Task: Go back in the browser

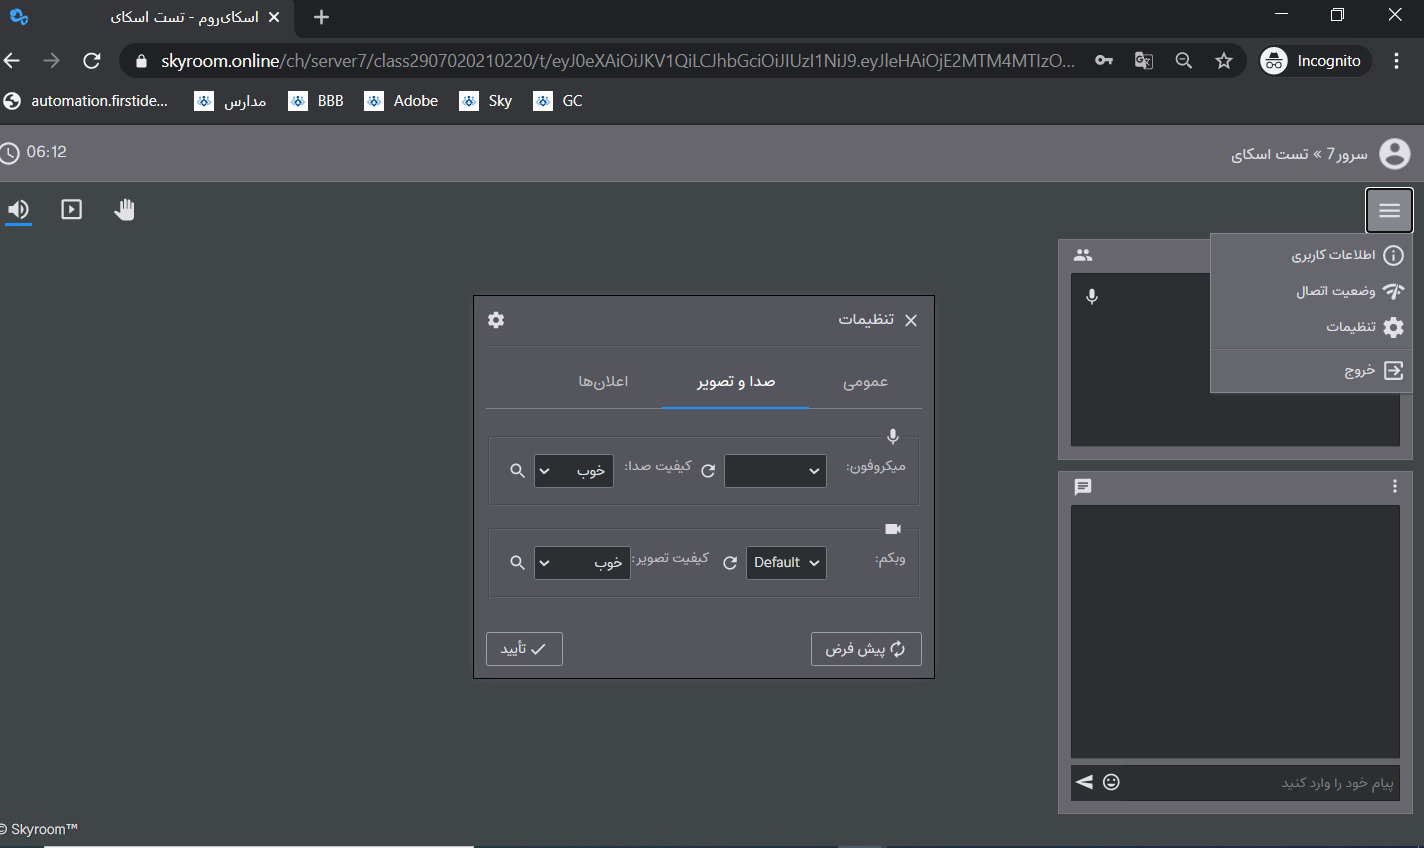Action: (12, 61)
